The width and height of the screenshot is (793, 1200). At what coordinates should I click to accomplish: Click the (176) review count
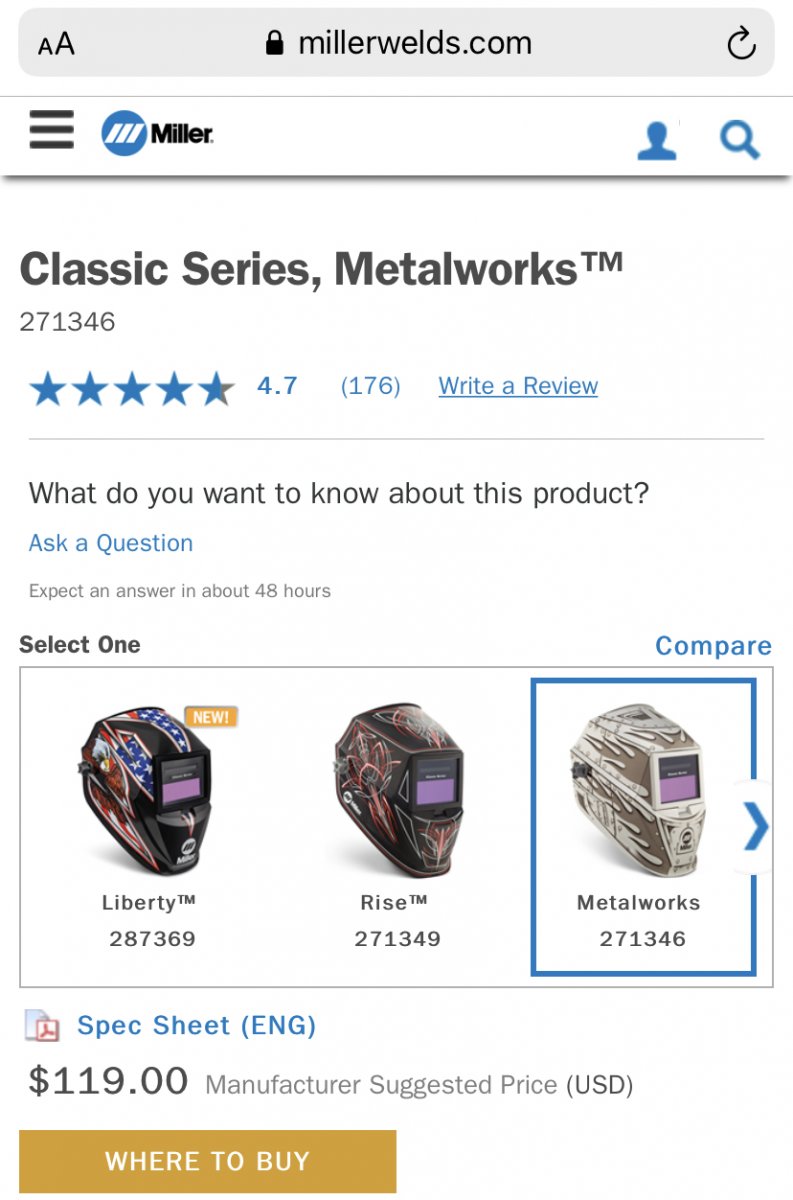[370, 386]
